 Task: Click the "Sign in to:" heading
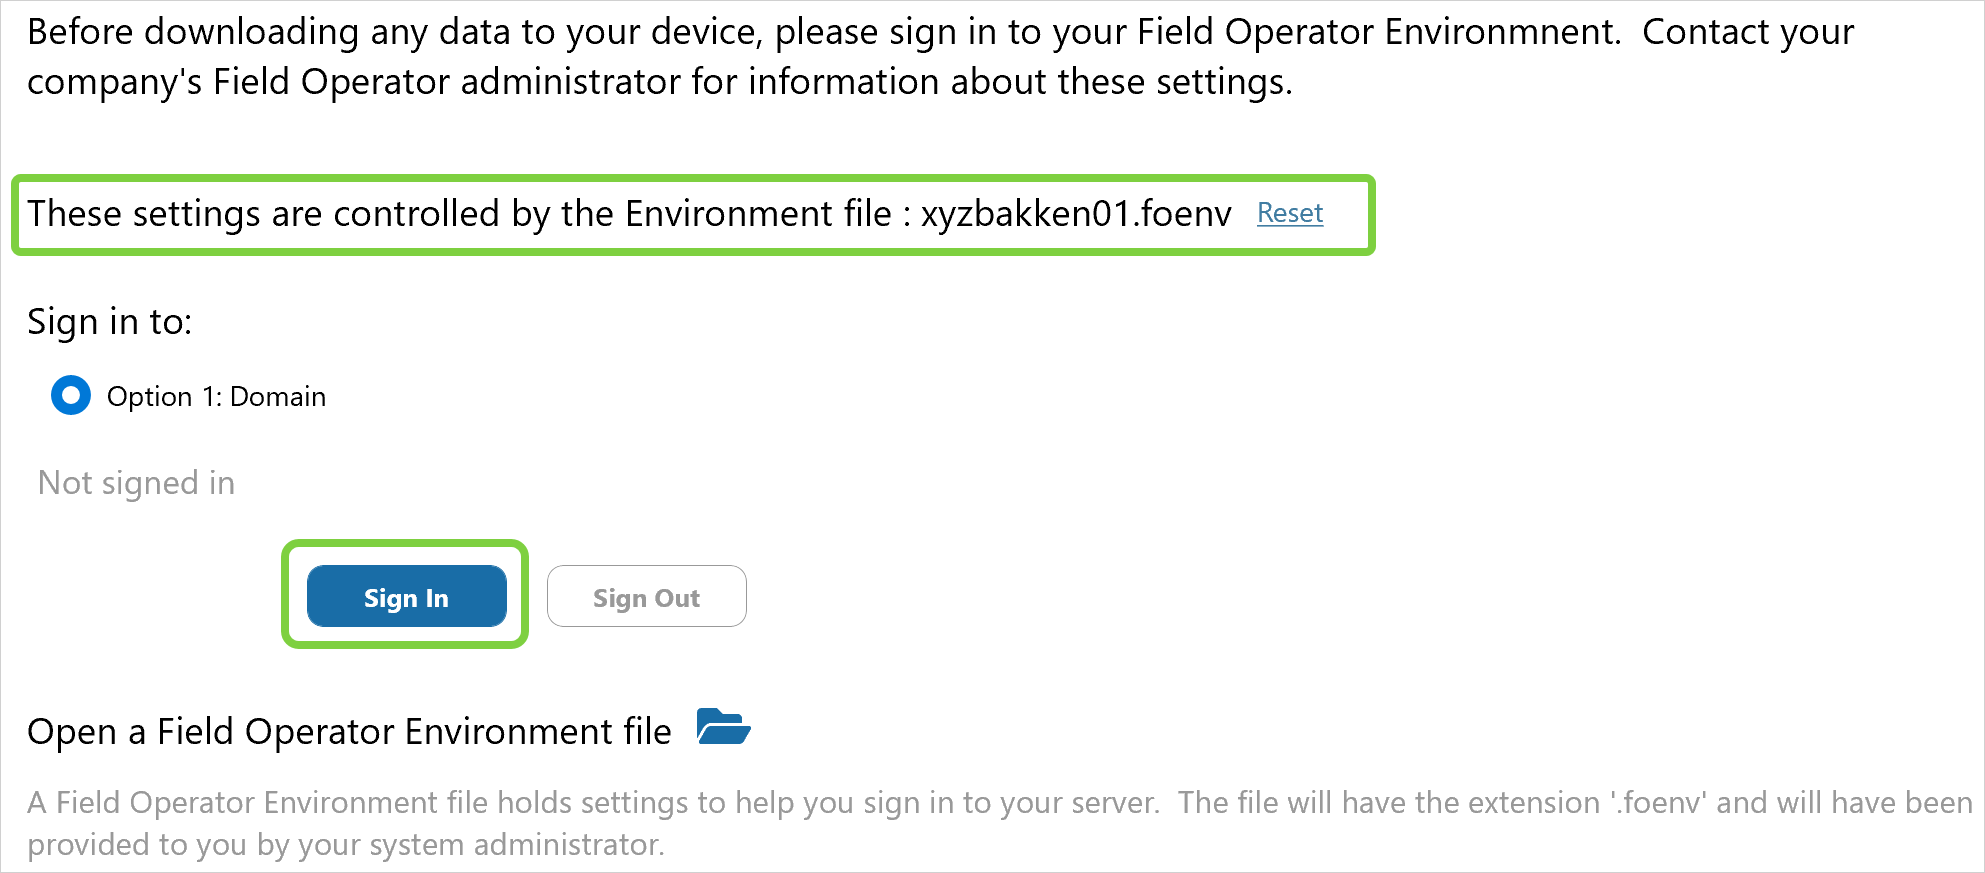pyautogui.click(x=109, y=322)
